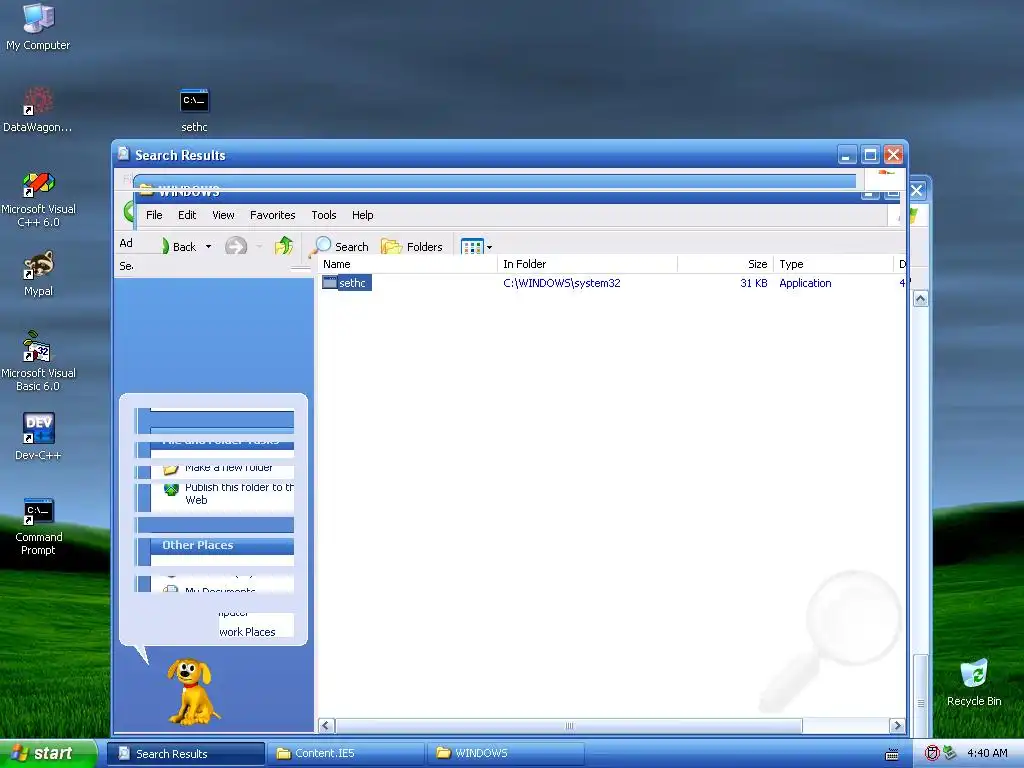Open the View menu

tap(223, 215)
